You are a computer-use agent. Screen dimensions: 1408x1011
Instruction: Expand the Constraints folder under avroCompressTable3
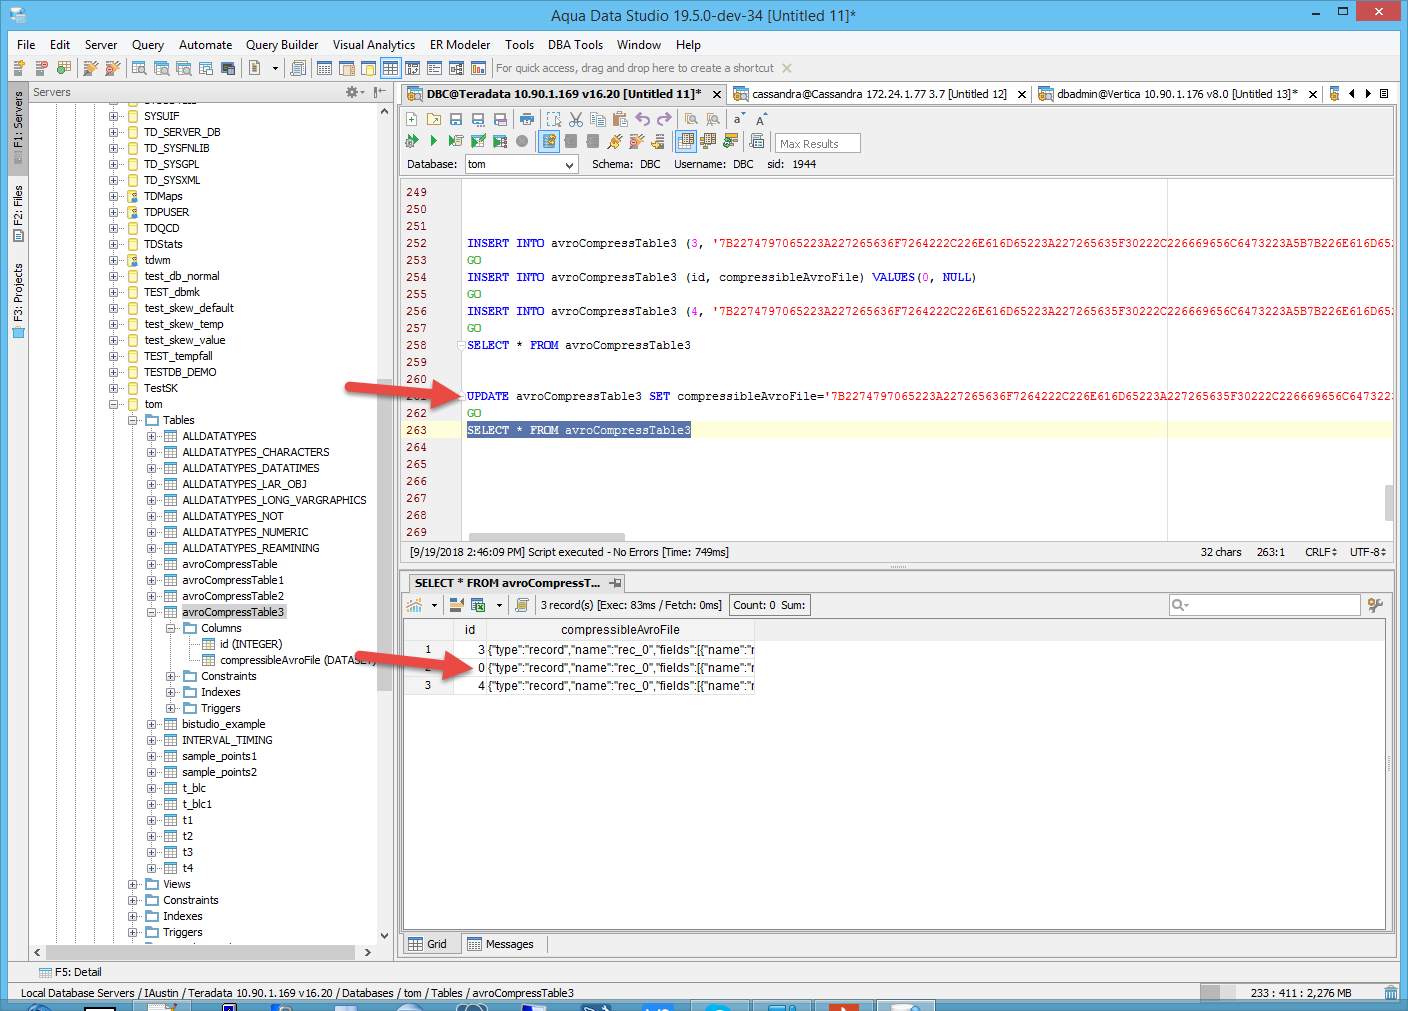coord(171,676)
